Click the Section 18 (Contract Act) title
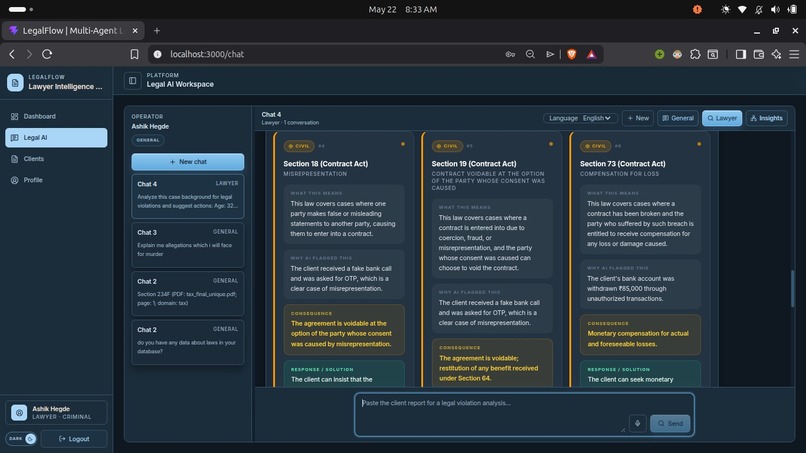 click(x=325, y=164)
